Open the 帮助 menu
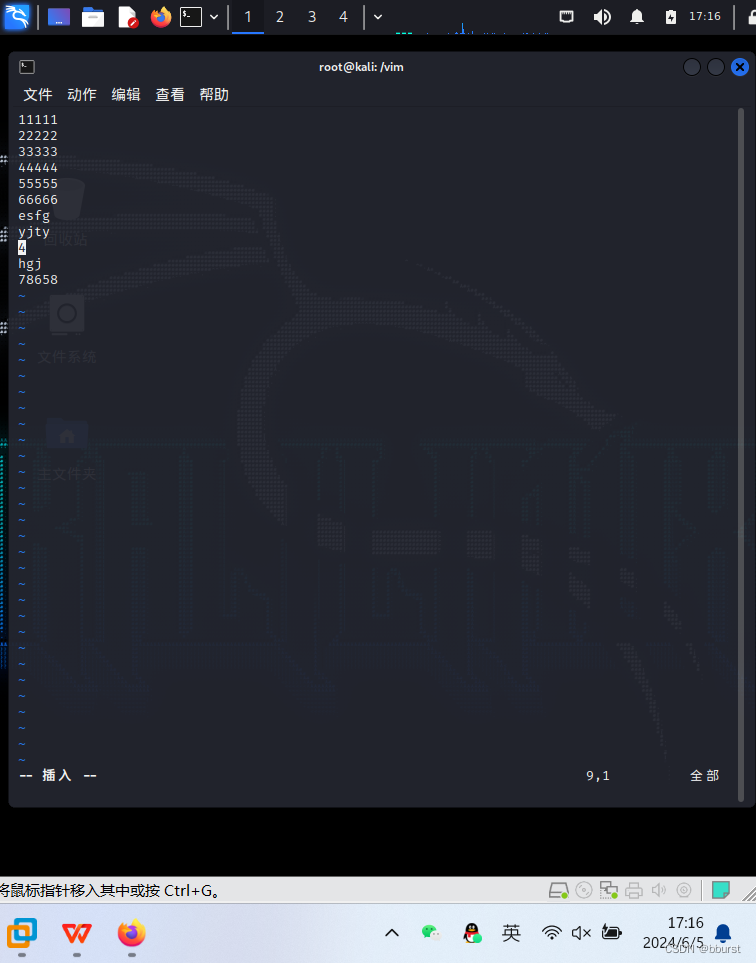 [214, 95]
